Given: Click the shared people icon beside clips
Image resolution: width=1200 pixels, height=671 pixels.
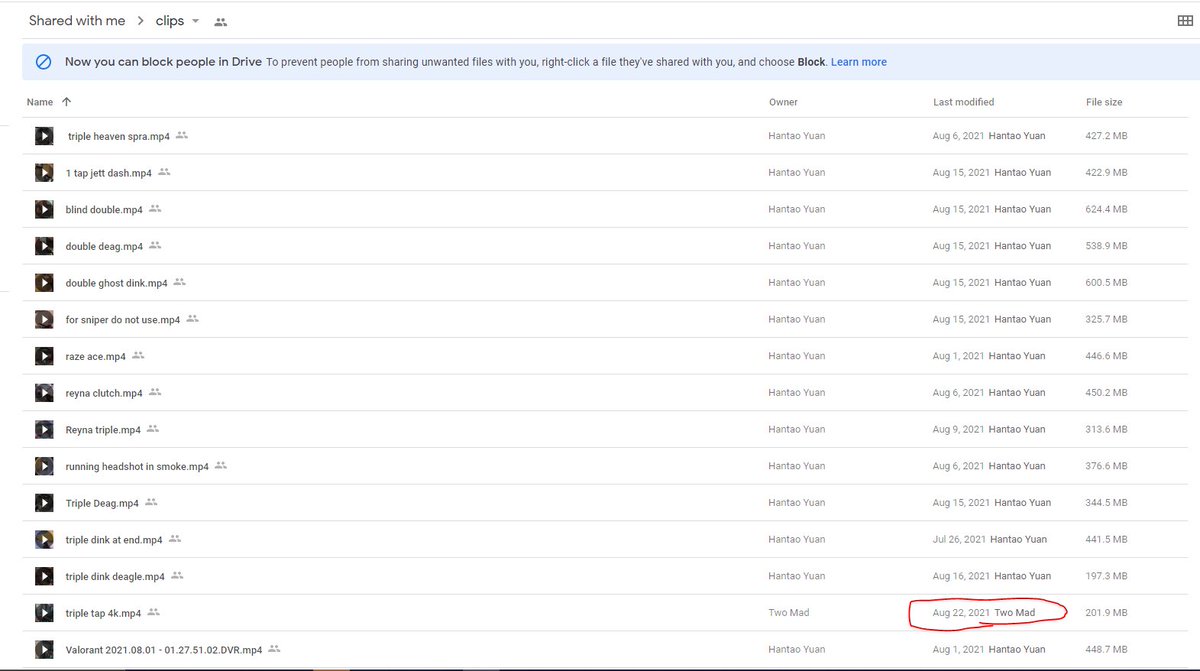Looking at the screenshot, I should tap(221, 22).
